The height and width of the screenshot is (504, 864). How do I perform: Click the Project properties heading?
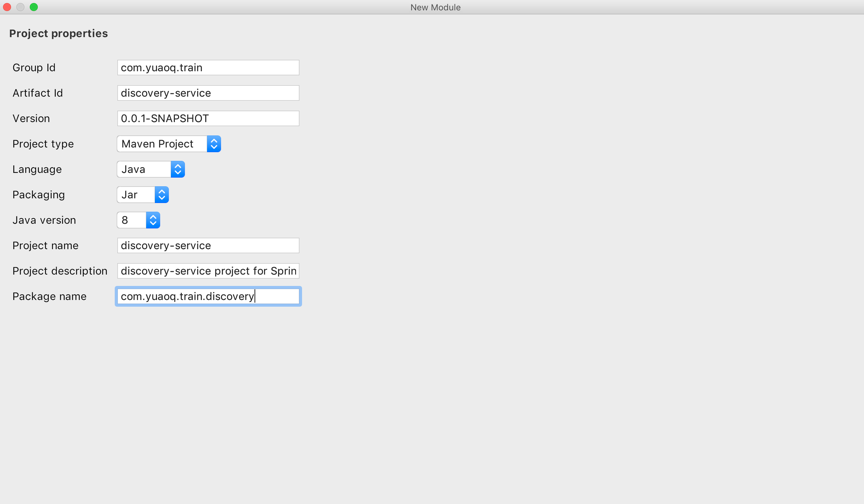(58, 33)
